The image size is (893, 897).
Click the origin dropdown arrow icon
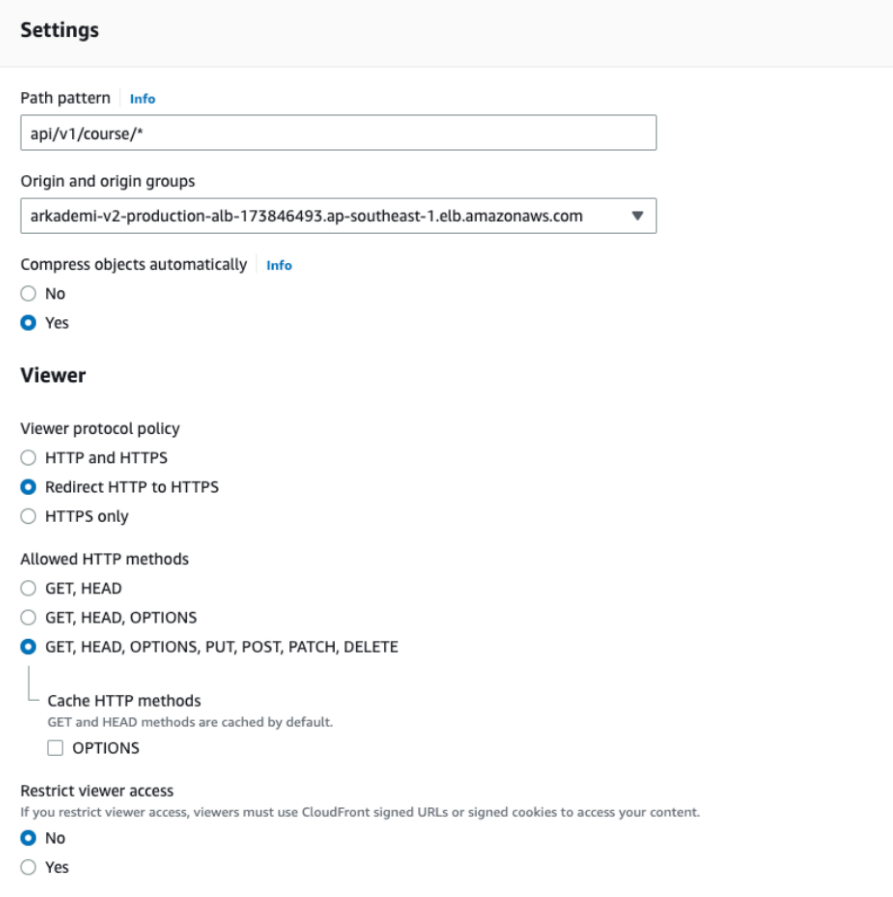point(637,215)
